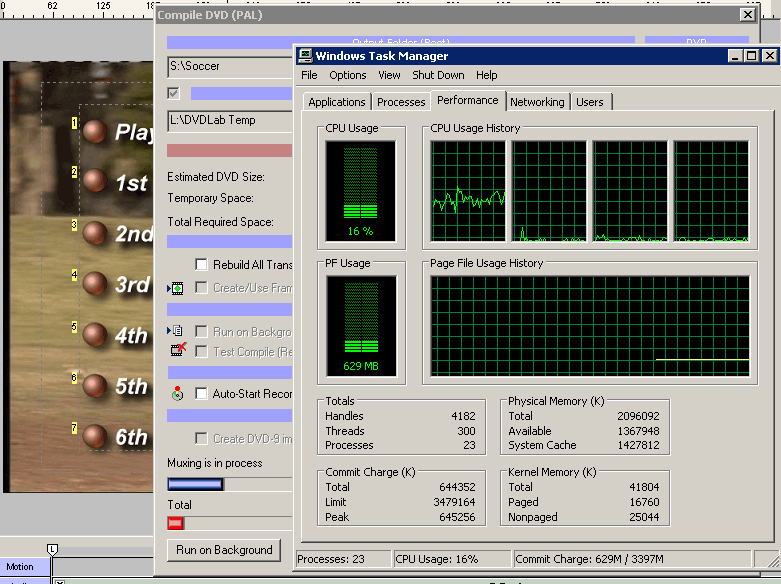Screen dimensions: 781x584
Task: Click the PF Usage 629 MB meter
Action: point(361,326)
